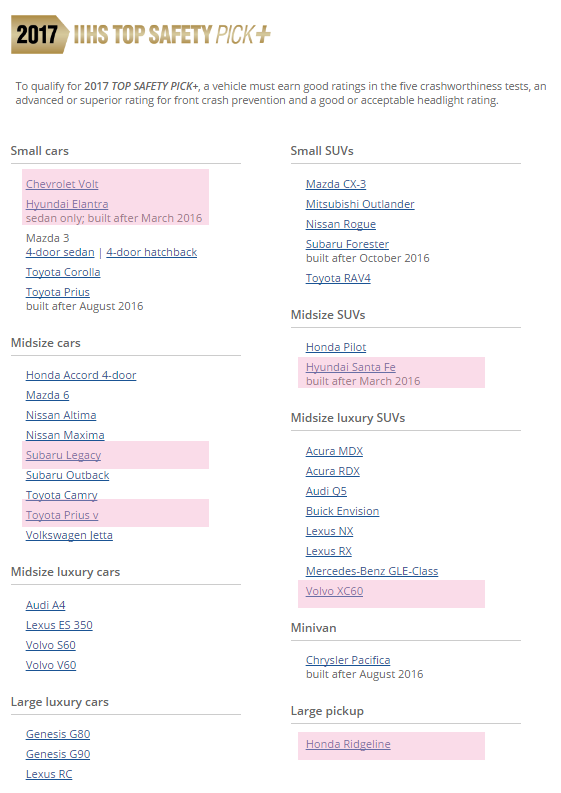Screen dimensions: 561x793
Task: Open the Honda Ridgeline link
Action: pyautogui.click(x=348, y=744)
